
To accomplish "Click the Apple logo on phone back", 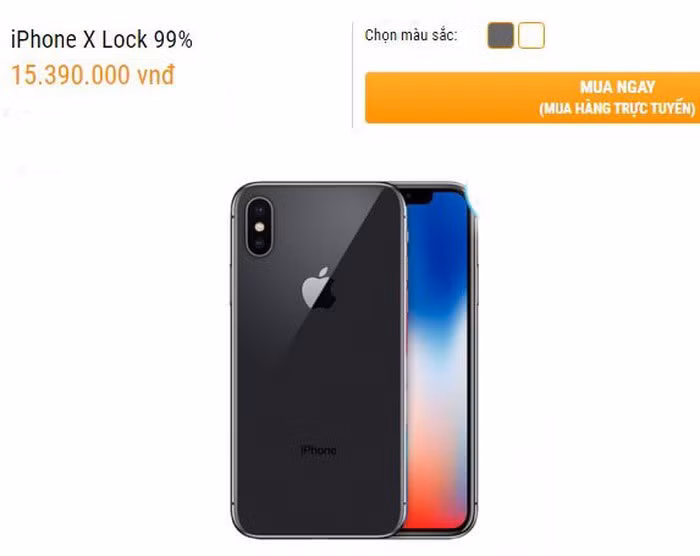I will tap(318, 288).
